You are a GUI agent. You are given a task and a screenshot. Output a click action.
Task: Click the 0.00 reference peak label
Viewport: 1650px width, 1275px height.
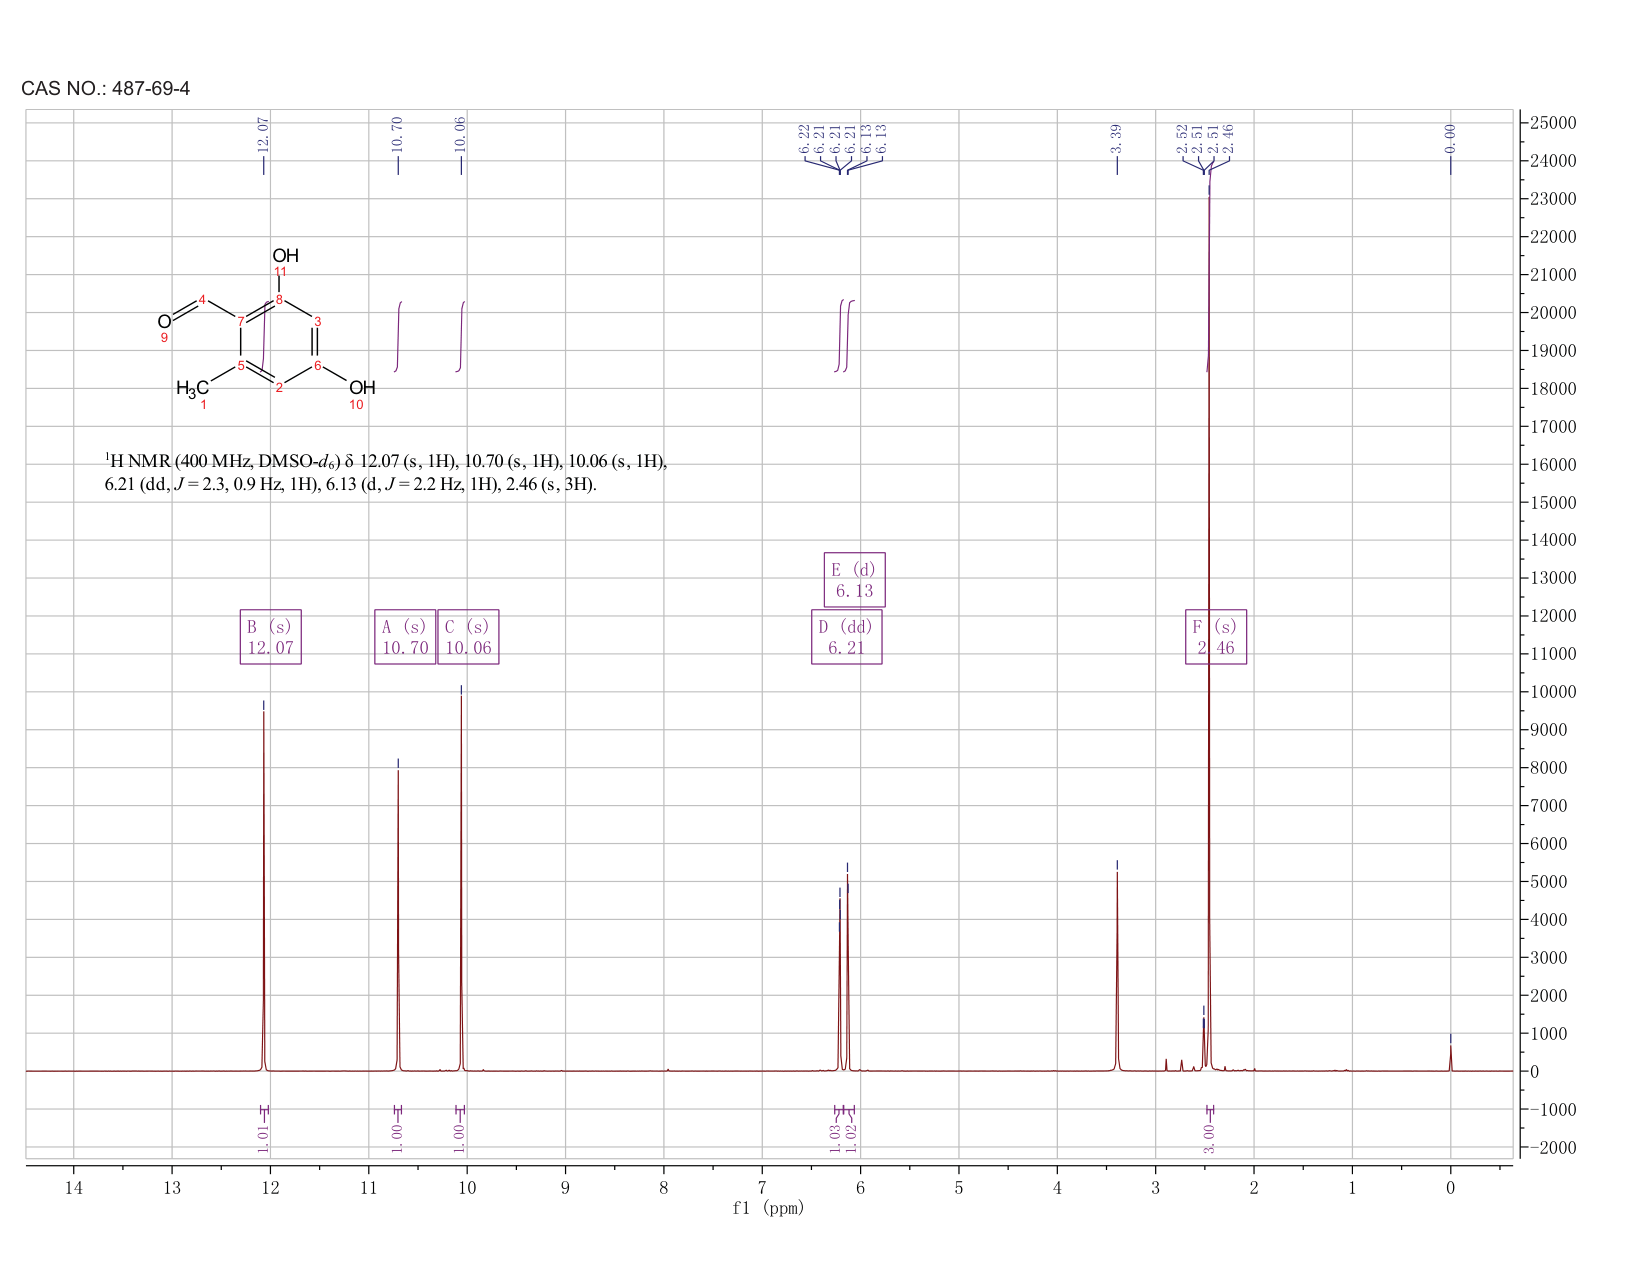(x=1451, y=138)
